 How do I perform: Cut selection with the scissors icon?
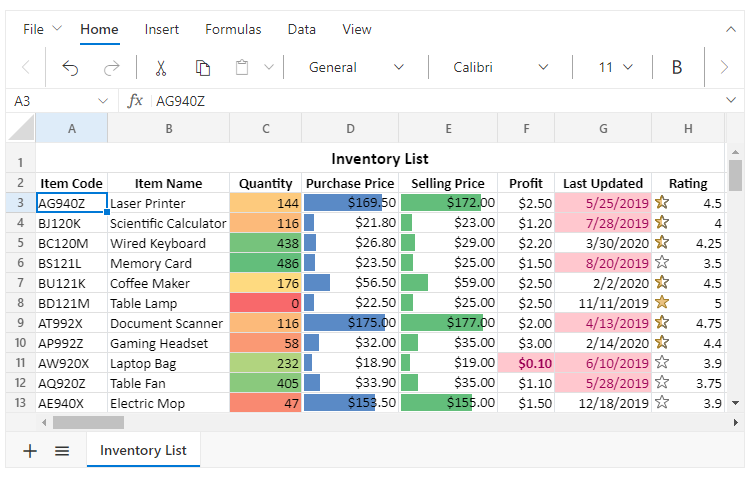(x=160, y=68)
